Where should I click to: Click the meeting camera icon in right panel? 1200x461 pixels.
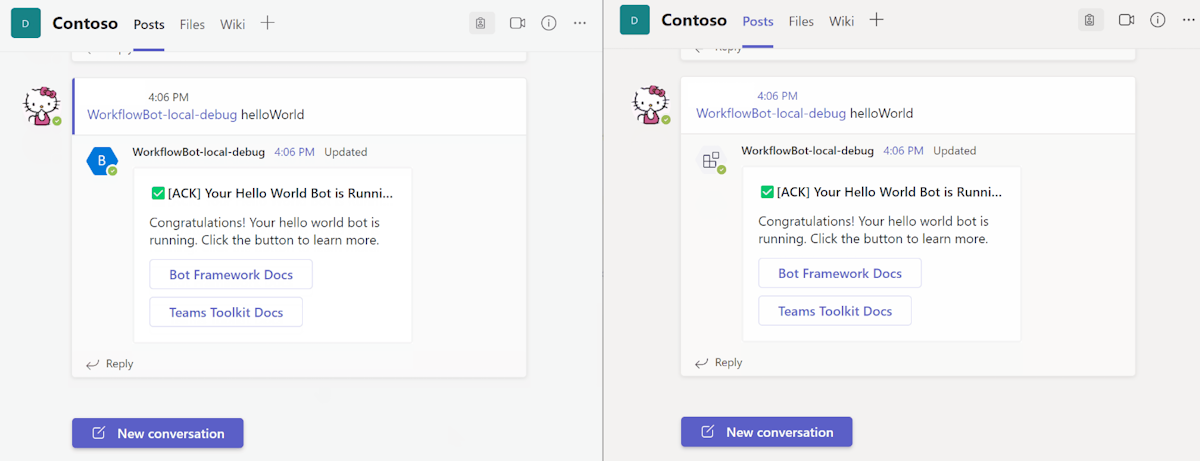pyautogui.click(x=1126, y=20)
